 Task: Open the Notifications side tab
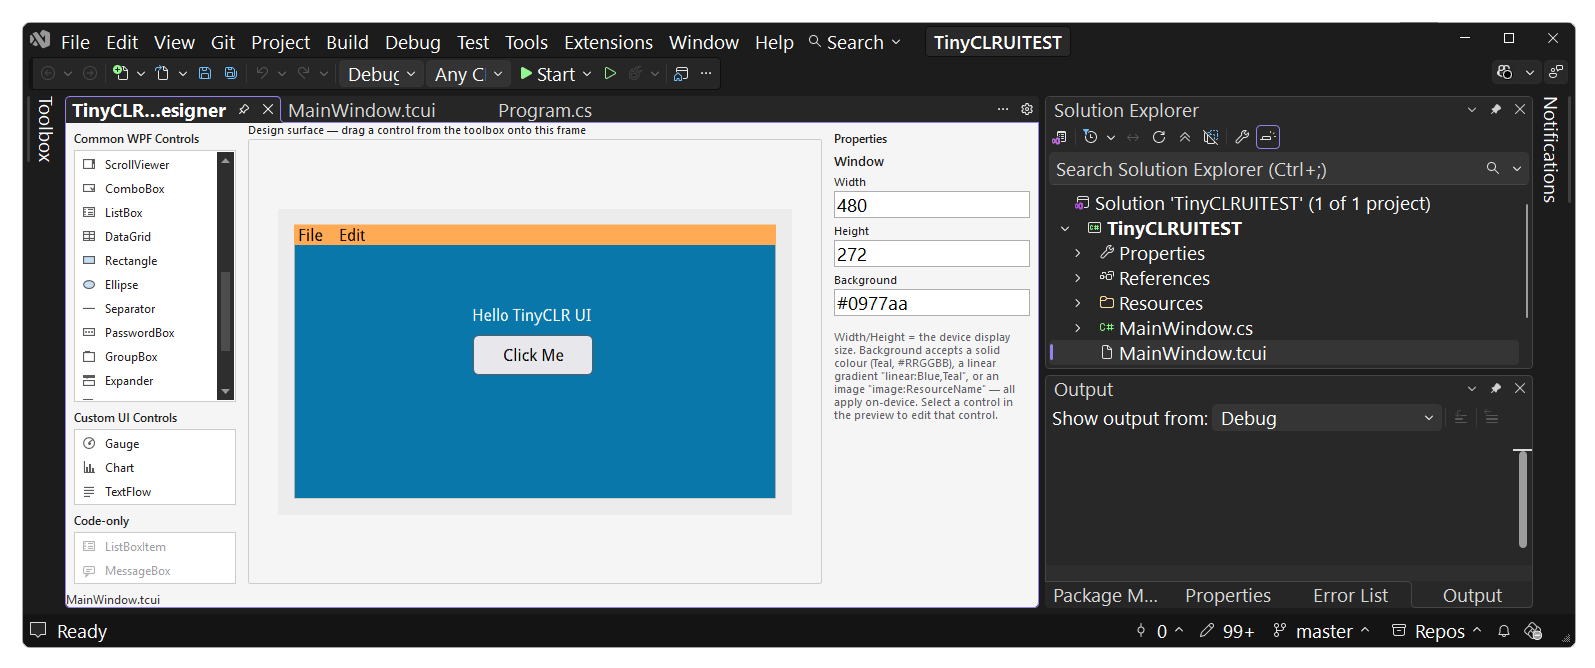(1550, 150)
